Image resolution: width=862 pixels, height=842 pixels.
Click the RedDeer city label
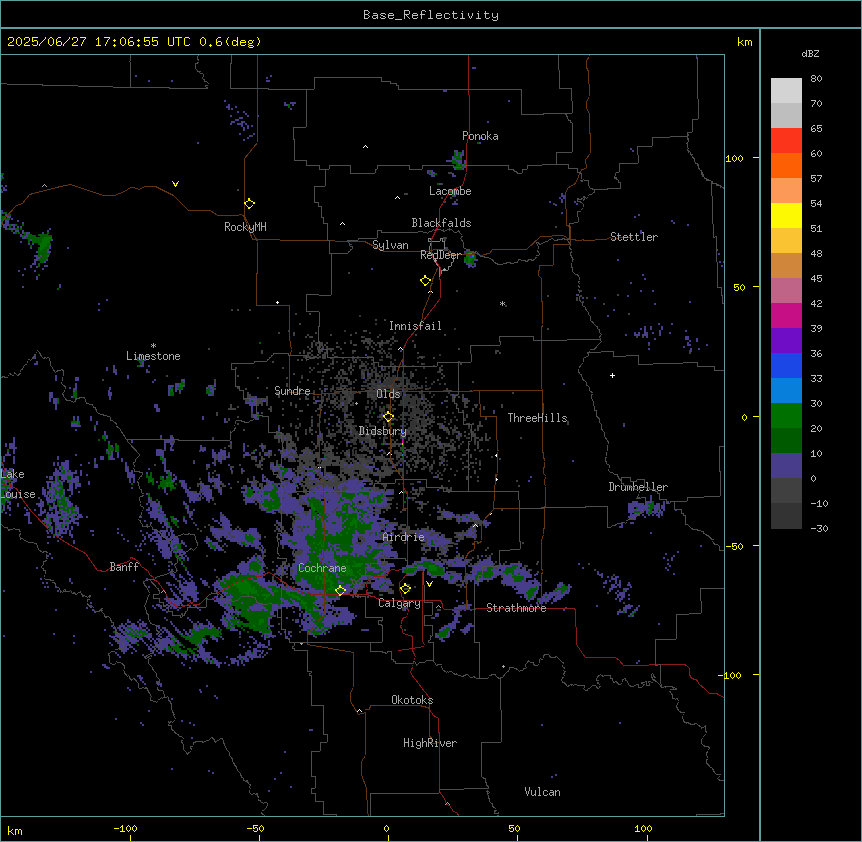[440, 255]
